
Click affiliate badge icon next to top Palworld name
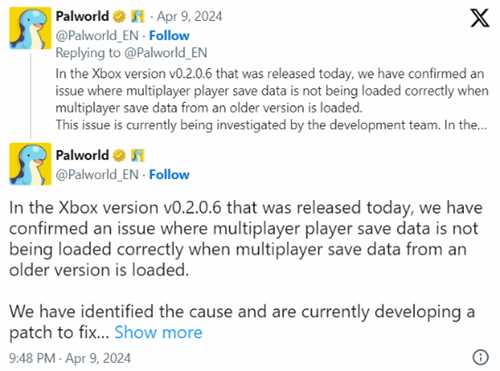tap(137, 16)
